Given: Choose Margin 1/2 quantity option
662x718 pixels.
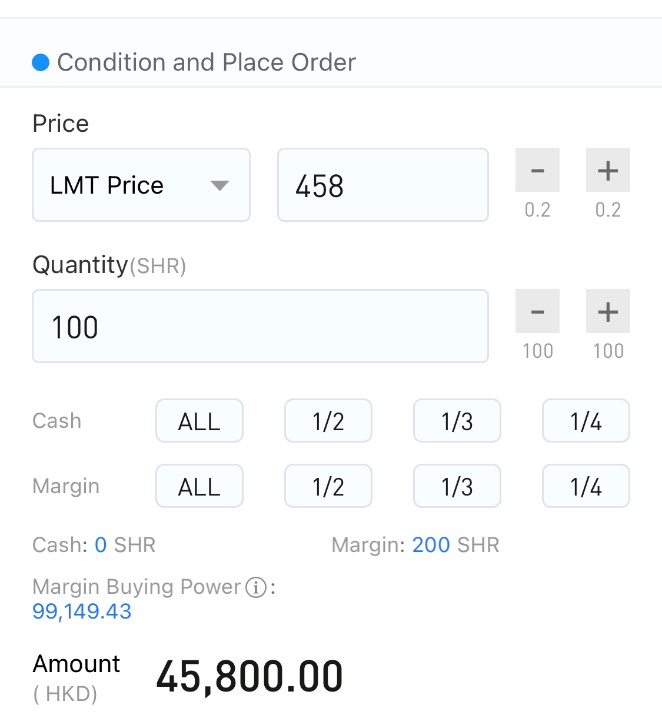Looking at the screenshot, I should pyautogui.click(x=328, y=486).
